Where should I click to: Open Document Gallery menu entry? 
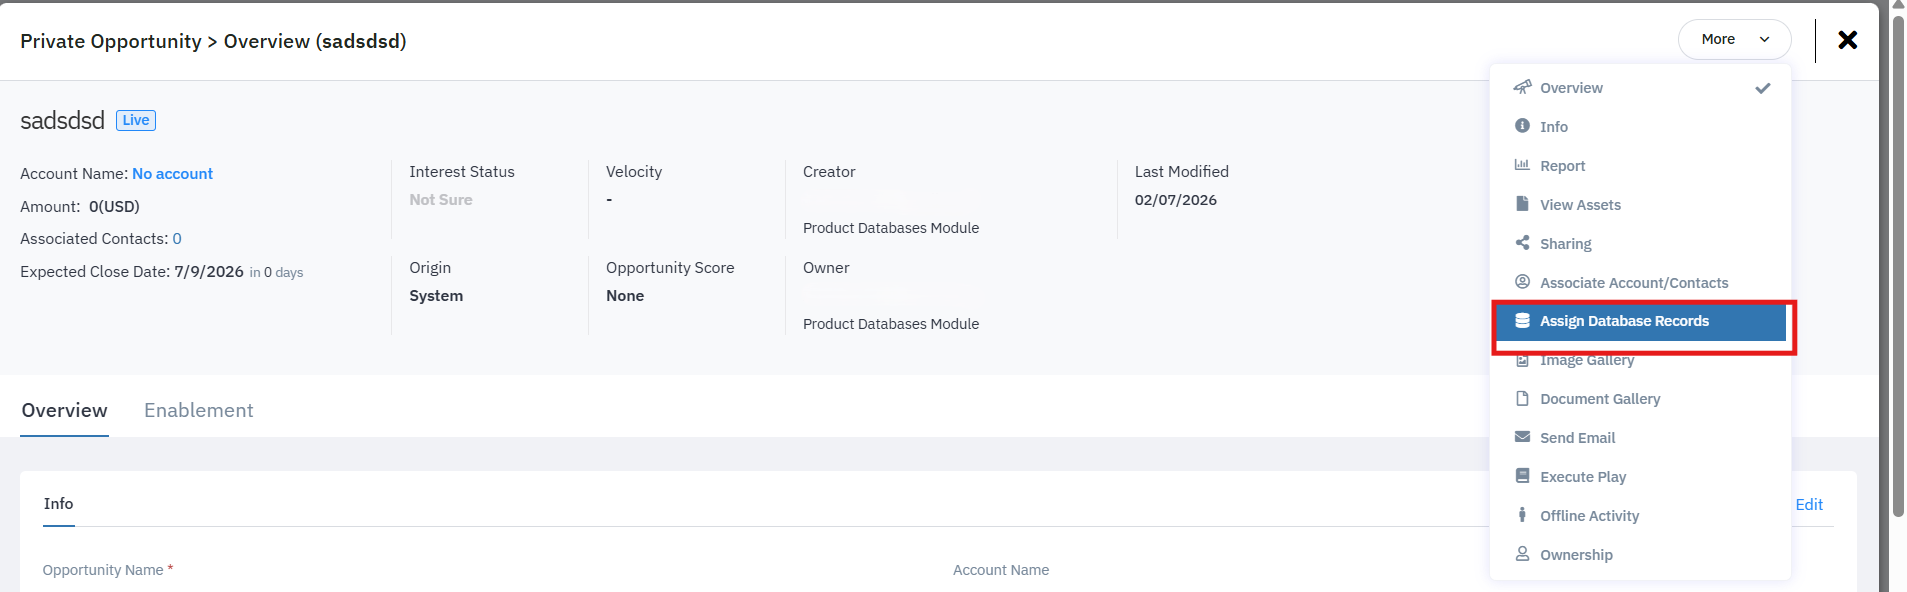coord(1640,399)
